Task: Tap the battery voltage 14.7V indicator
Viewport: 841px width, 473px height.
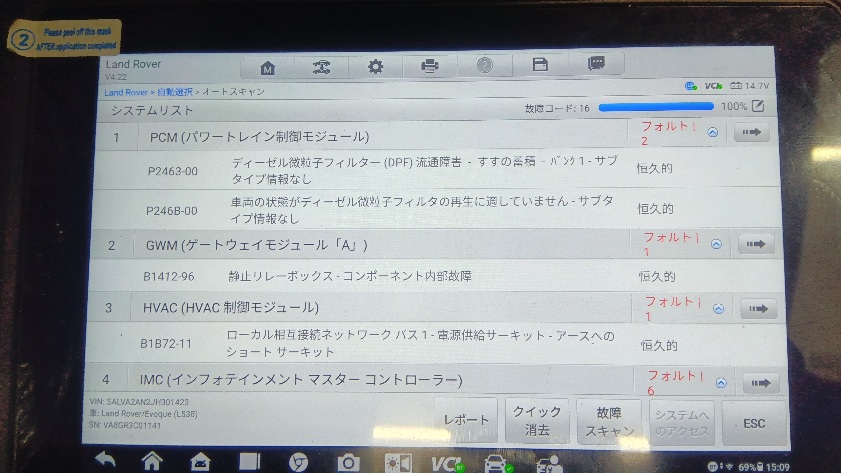Action: point(749,86)
